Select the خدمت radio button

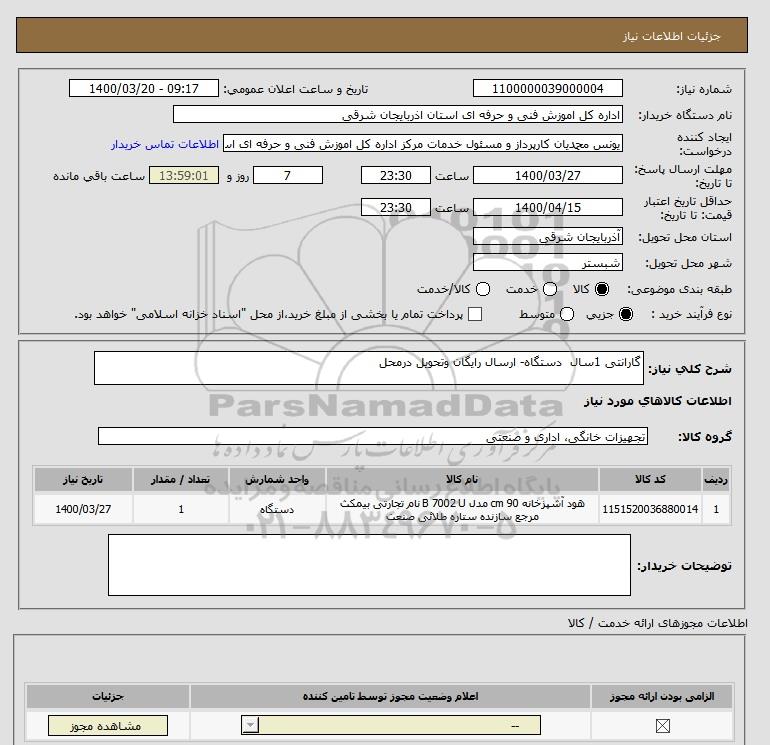point(550,289)
